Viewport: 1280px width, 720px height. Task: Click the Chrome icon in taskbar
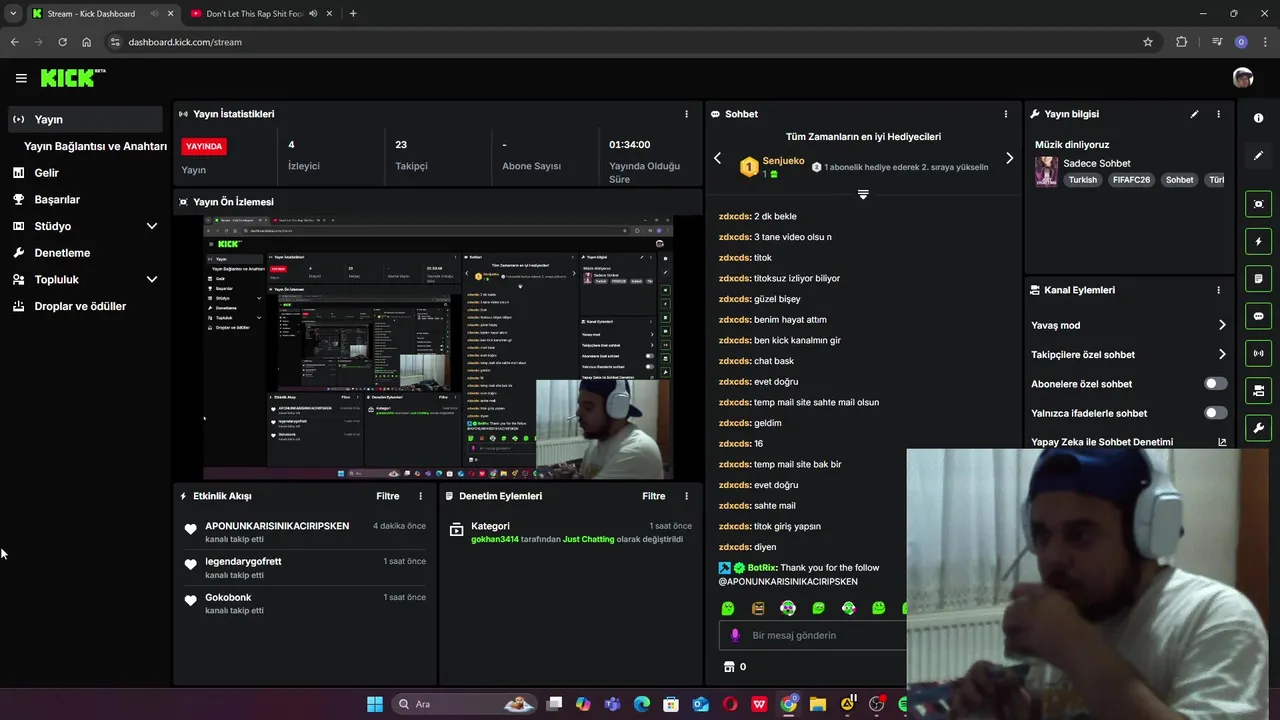pyautogui.click(x=789, y=704)
